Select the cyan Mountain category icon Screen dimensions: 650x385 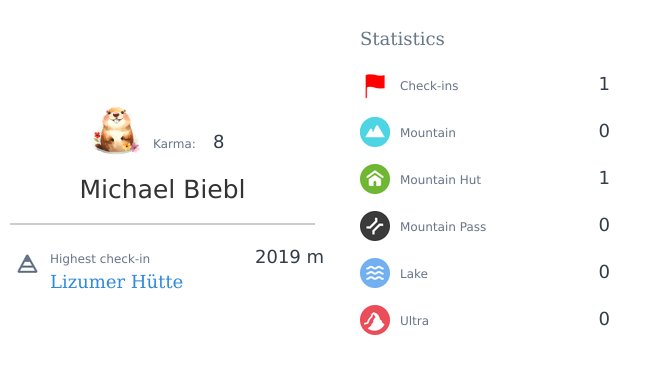(375, 132)
